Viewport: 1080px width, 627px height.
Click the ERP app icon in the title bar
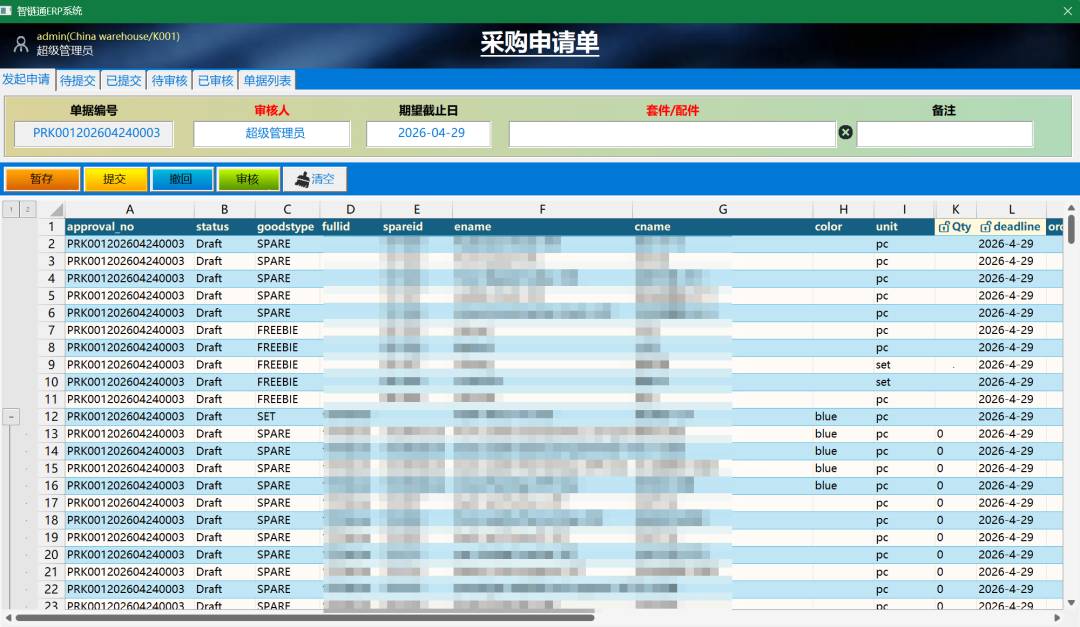[6, 10]
